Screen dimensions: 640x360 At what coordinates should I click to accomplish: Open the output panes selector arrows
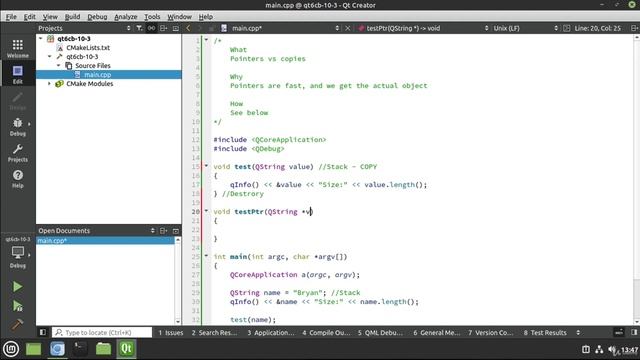tap(578, 332)
